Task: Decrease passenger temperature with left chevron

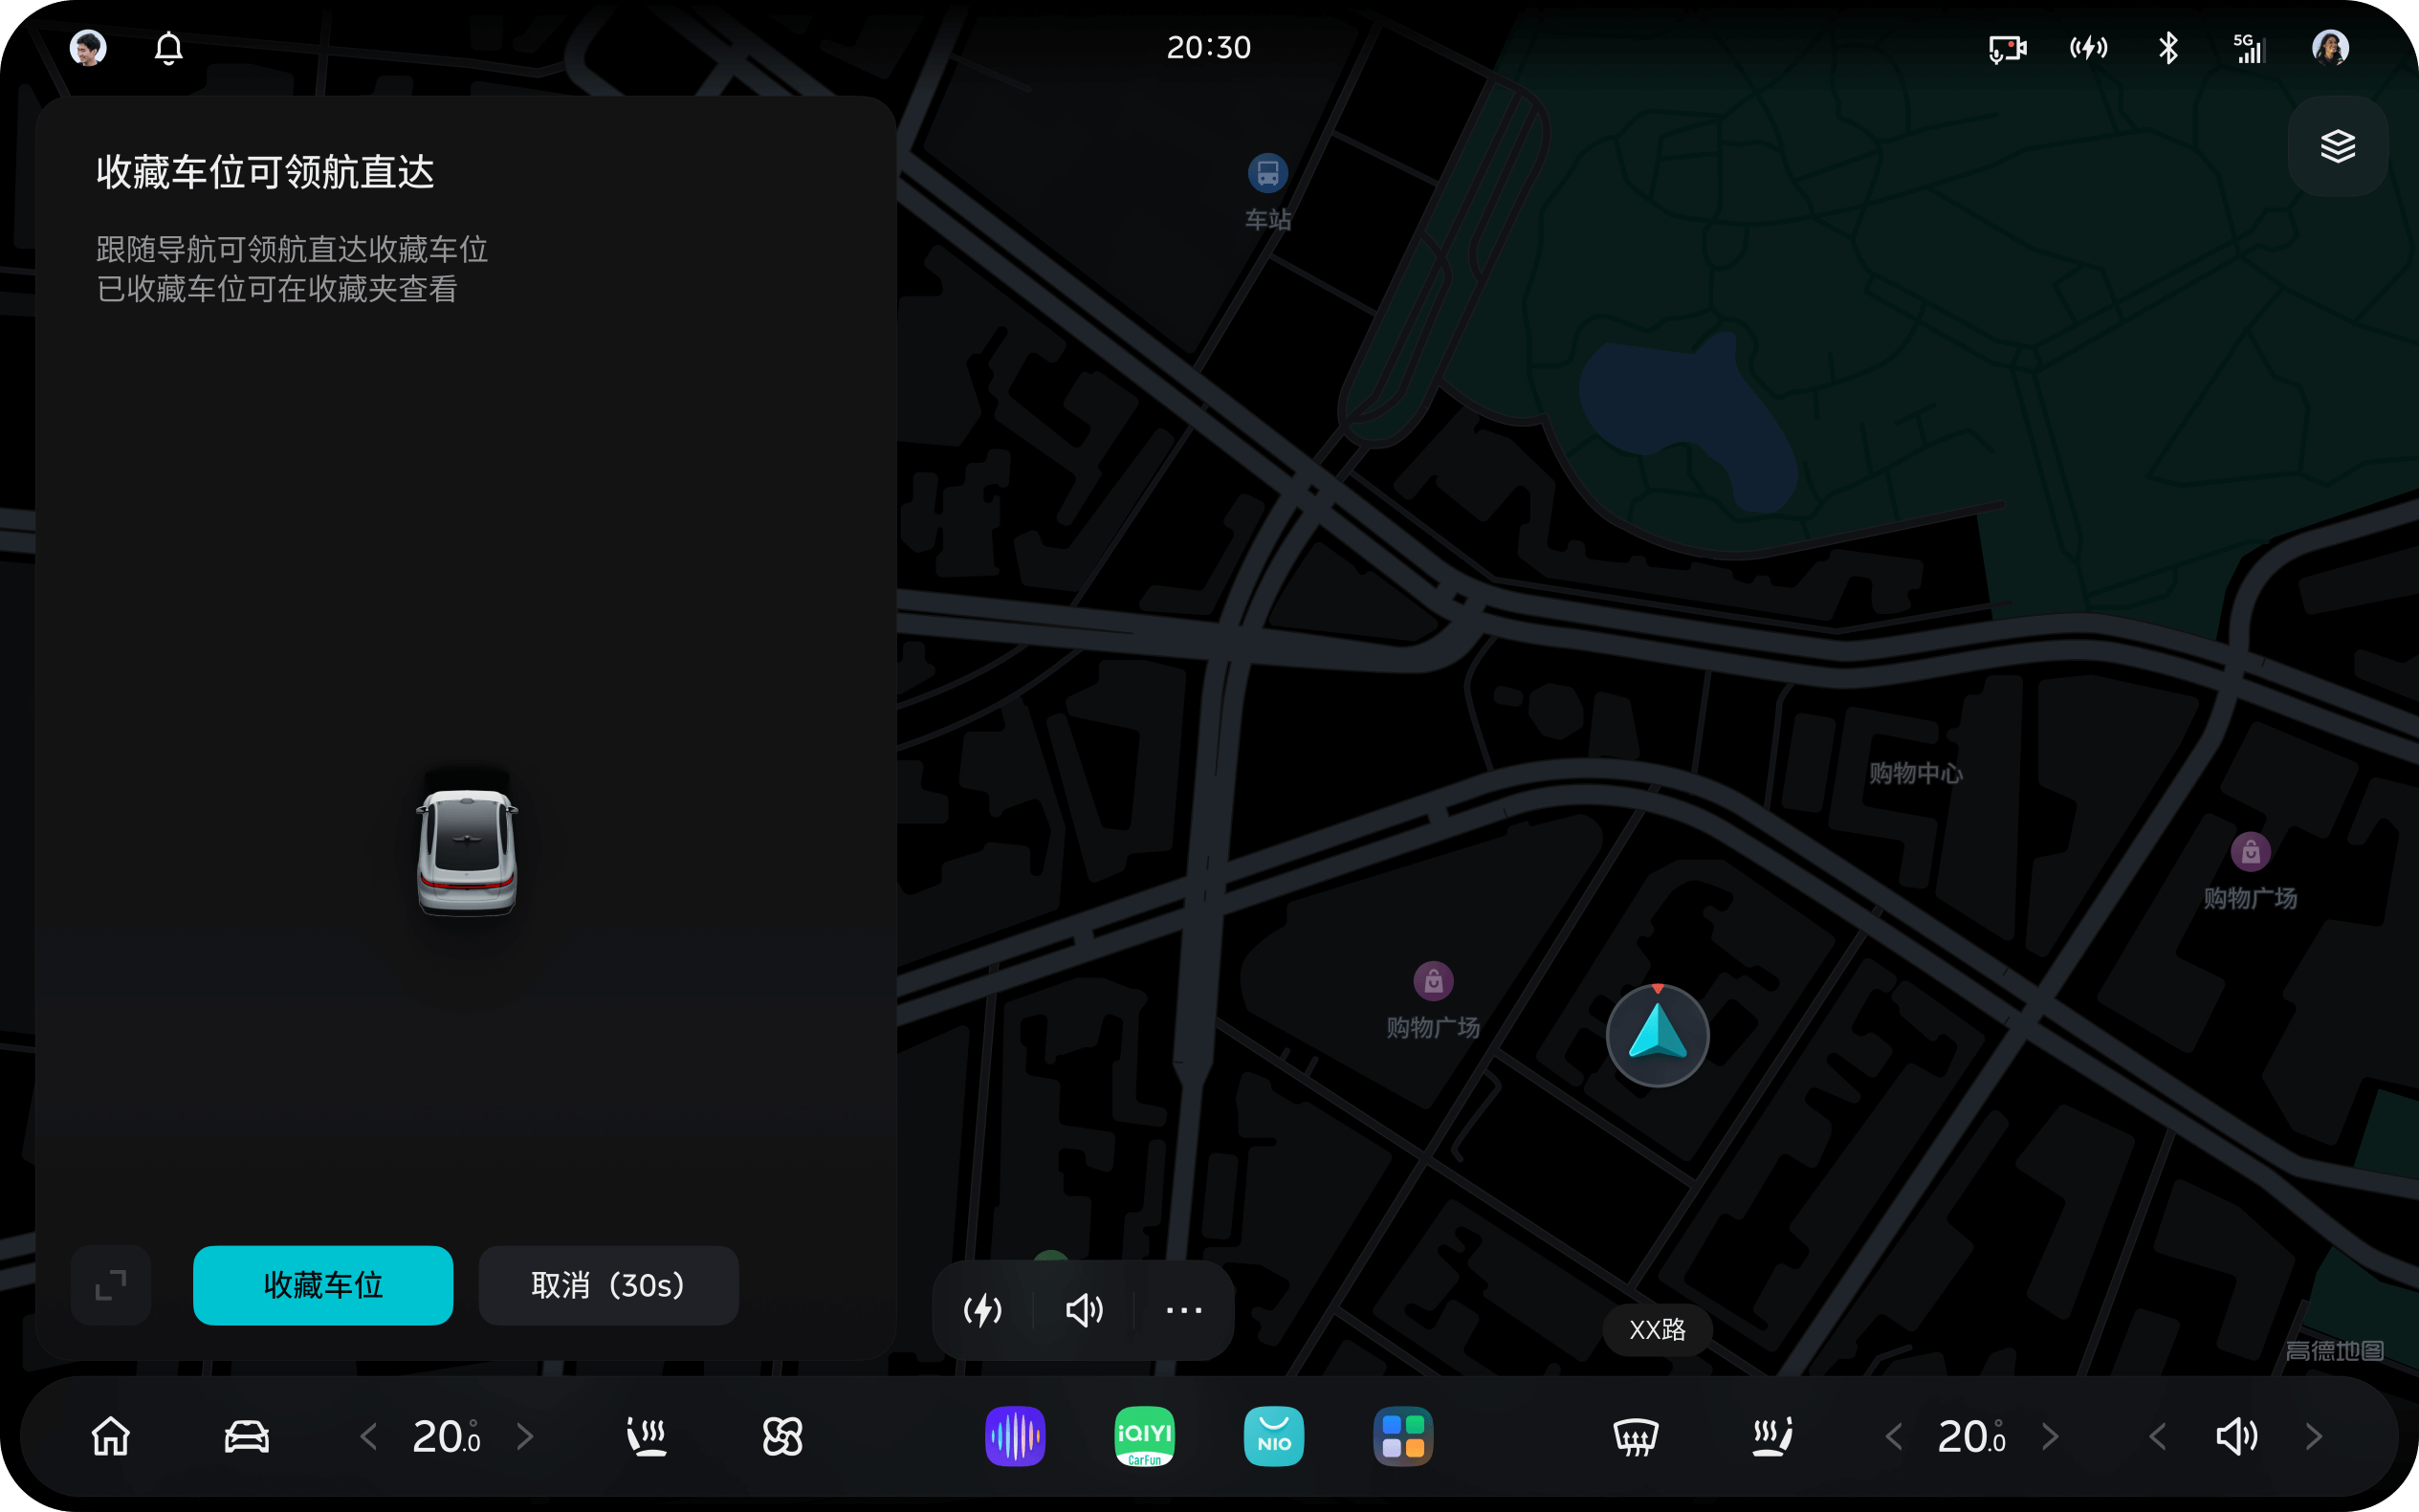Action: pos(1893,1436)
